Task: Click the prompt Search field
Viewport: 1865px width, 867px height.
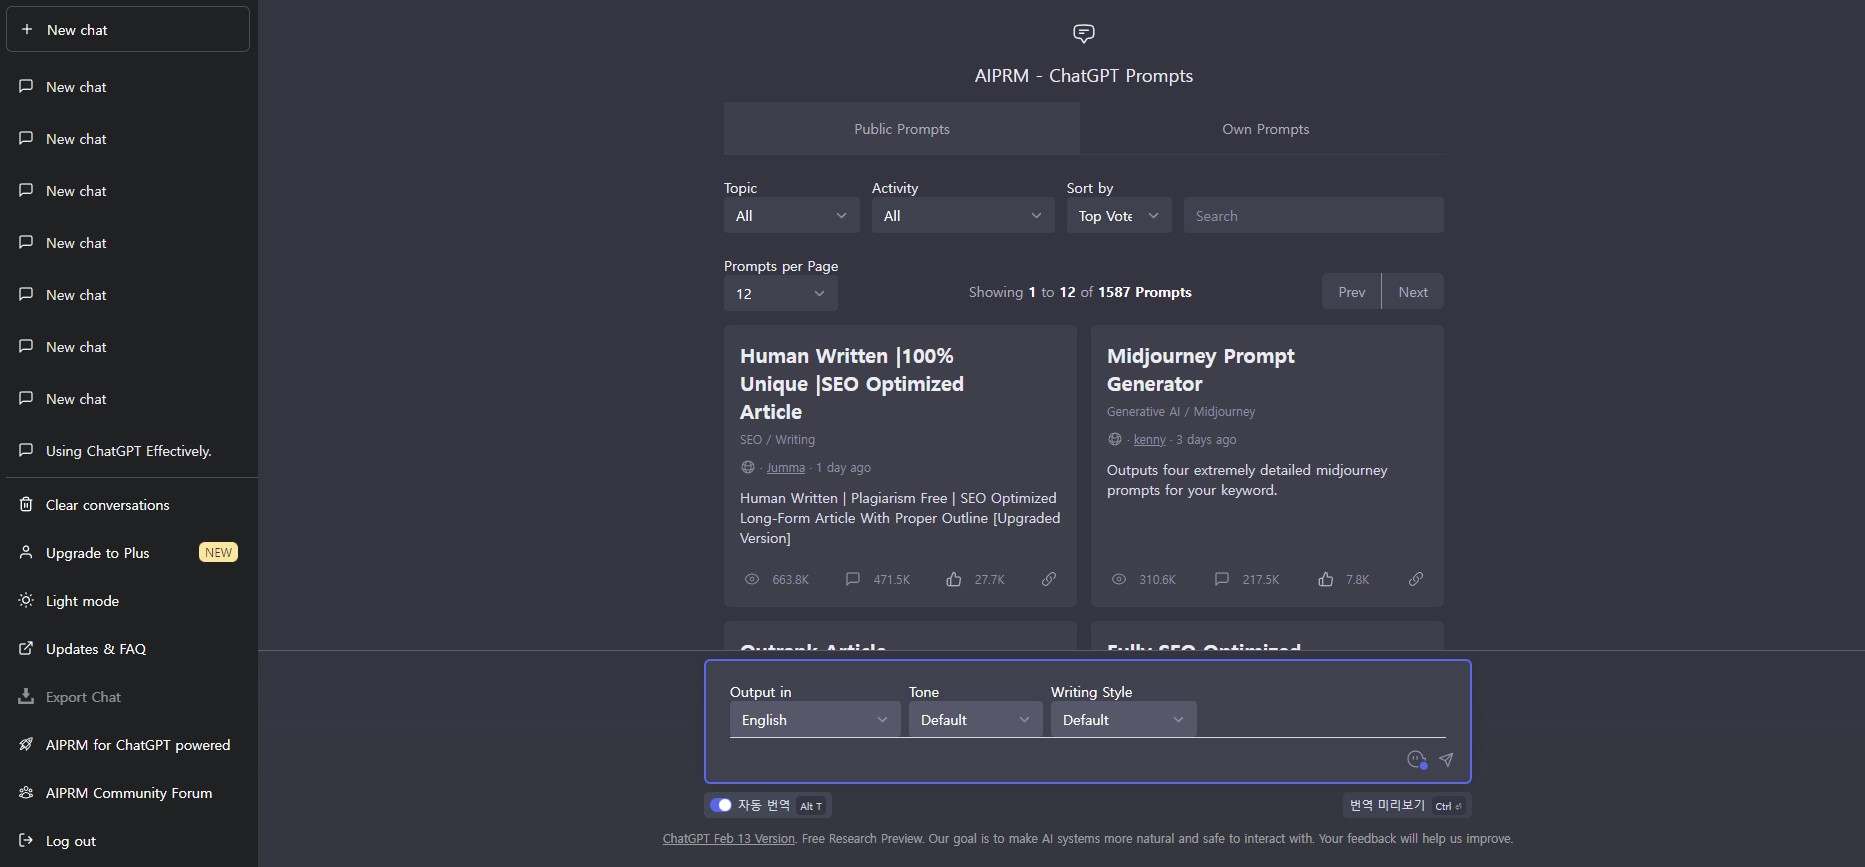Action: [1313, 215]
